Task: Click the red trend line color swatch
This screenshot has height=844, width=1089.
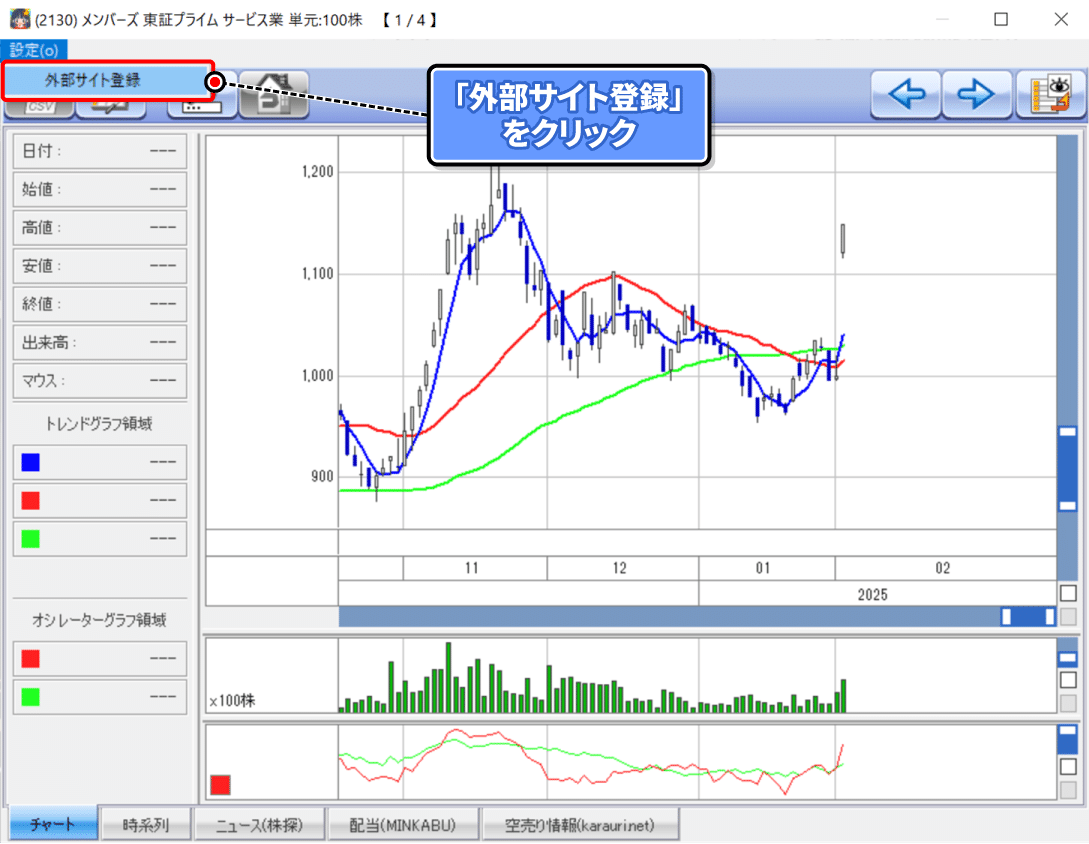Action: pos(31,501)
